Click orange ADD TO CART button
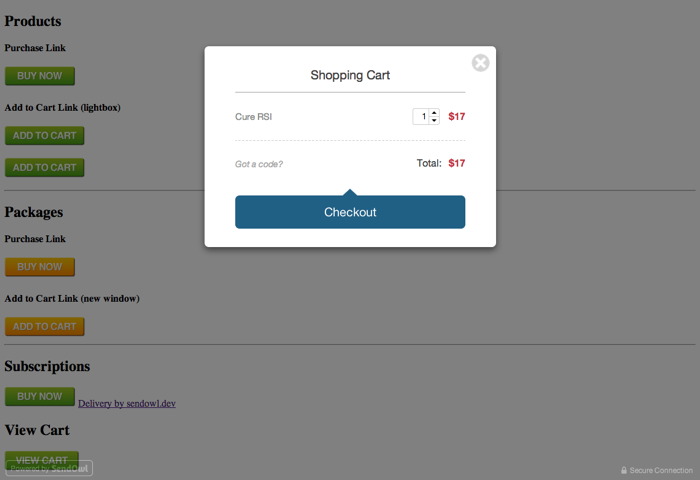This screenshot has width=700, height=480. [x=44, y=327]
